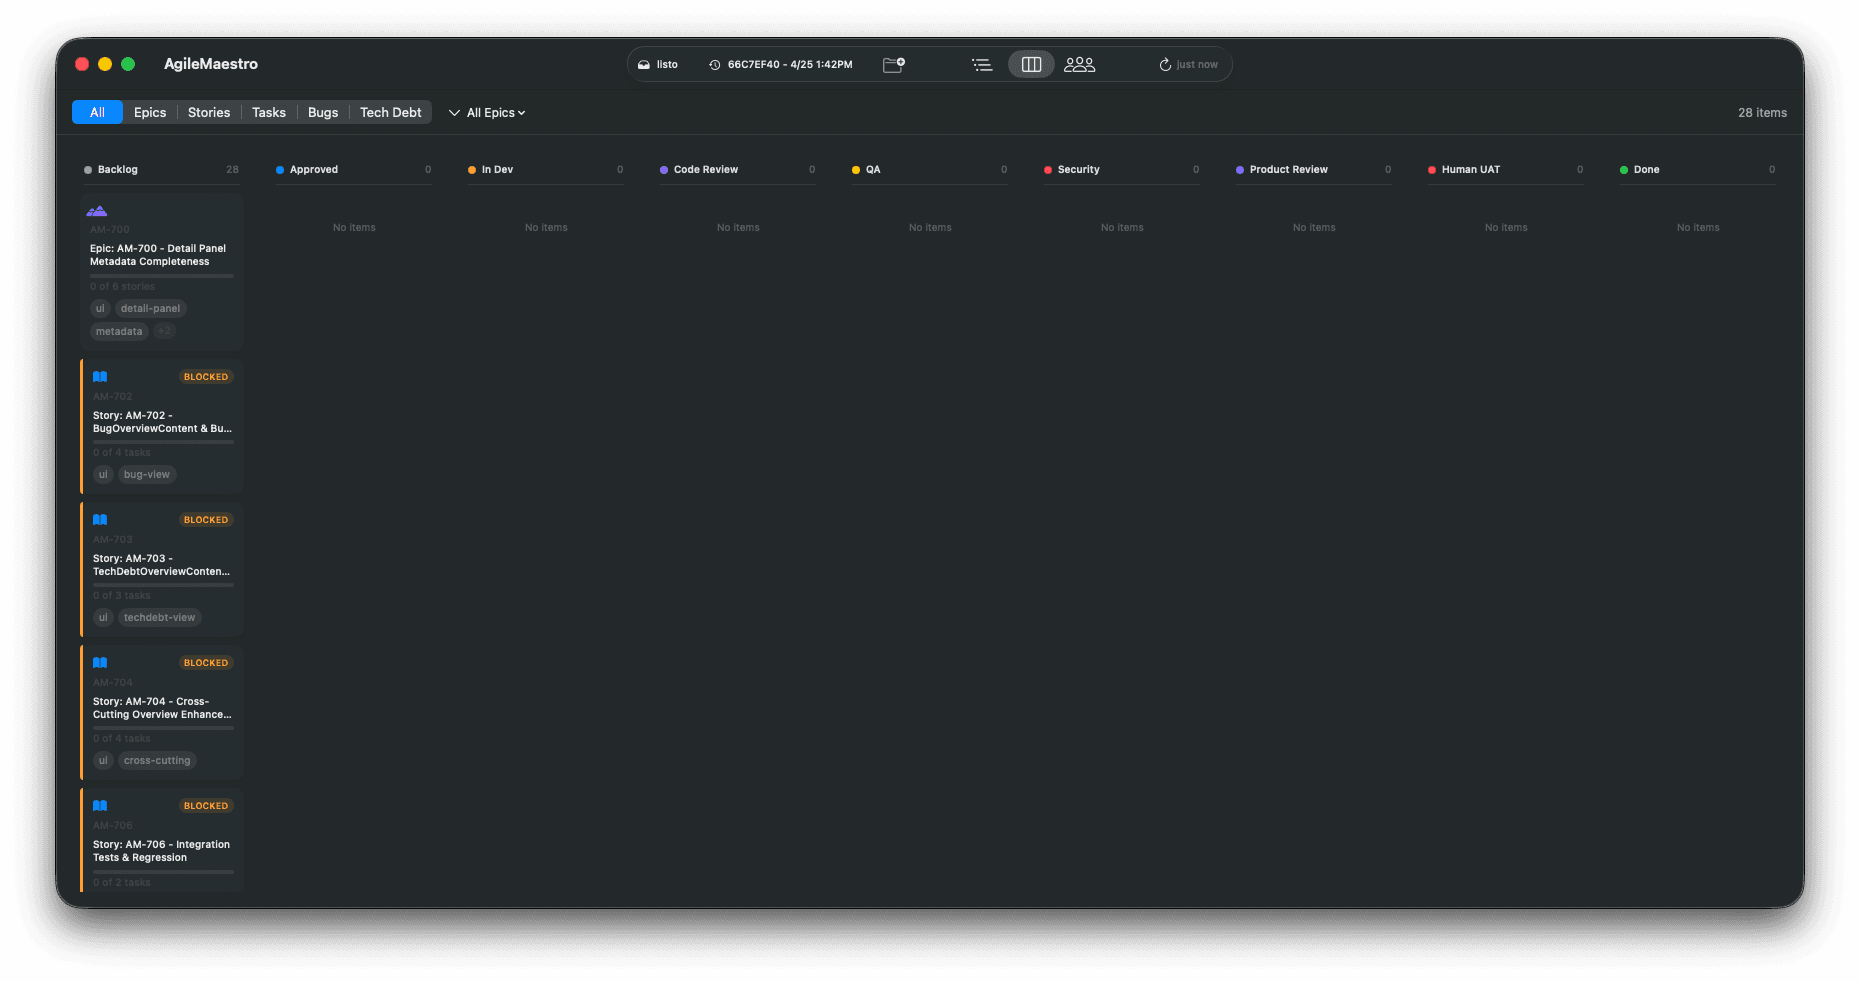The image size is (1860, 982).
Task: Click the progress bar on AM-704 card
Action: tap(163, 728)
